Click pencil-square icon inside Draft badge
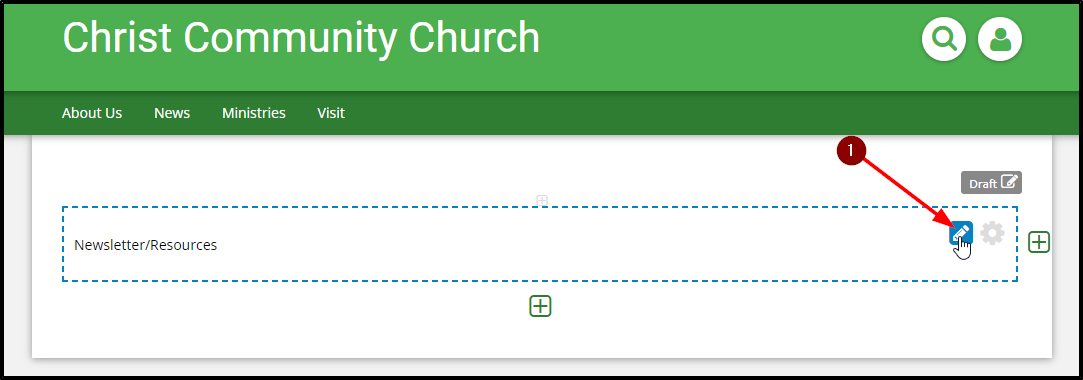The width and height of the screenshot is (1083, 380). click(1009, 182)
